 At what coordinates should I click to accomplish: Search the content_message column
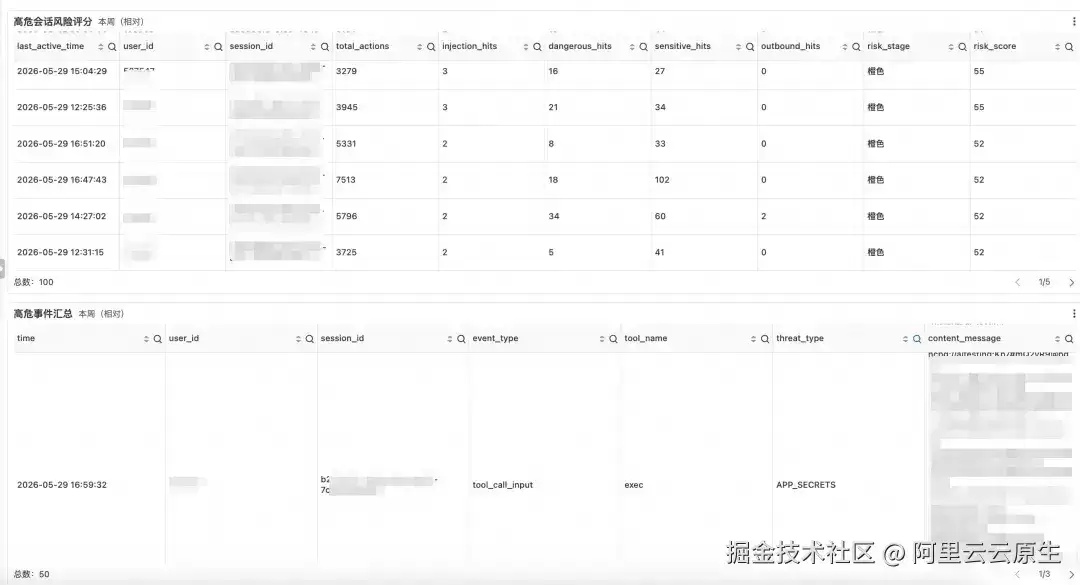tap(1069, 339)
